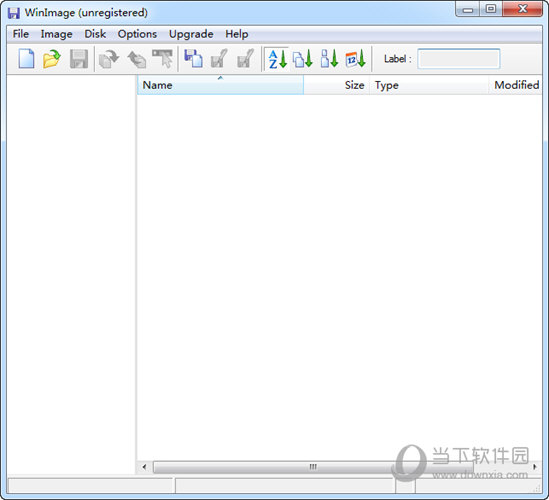Image resolution: width=549 pixels, height=500 pixels.
Task: Click the second grayed-out brush icon
Action: pos(245,58)
